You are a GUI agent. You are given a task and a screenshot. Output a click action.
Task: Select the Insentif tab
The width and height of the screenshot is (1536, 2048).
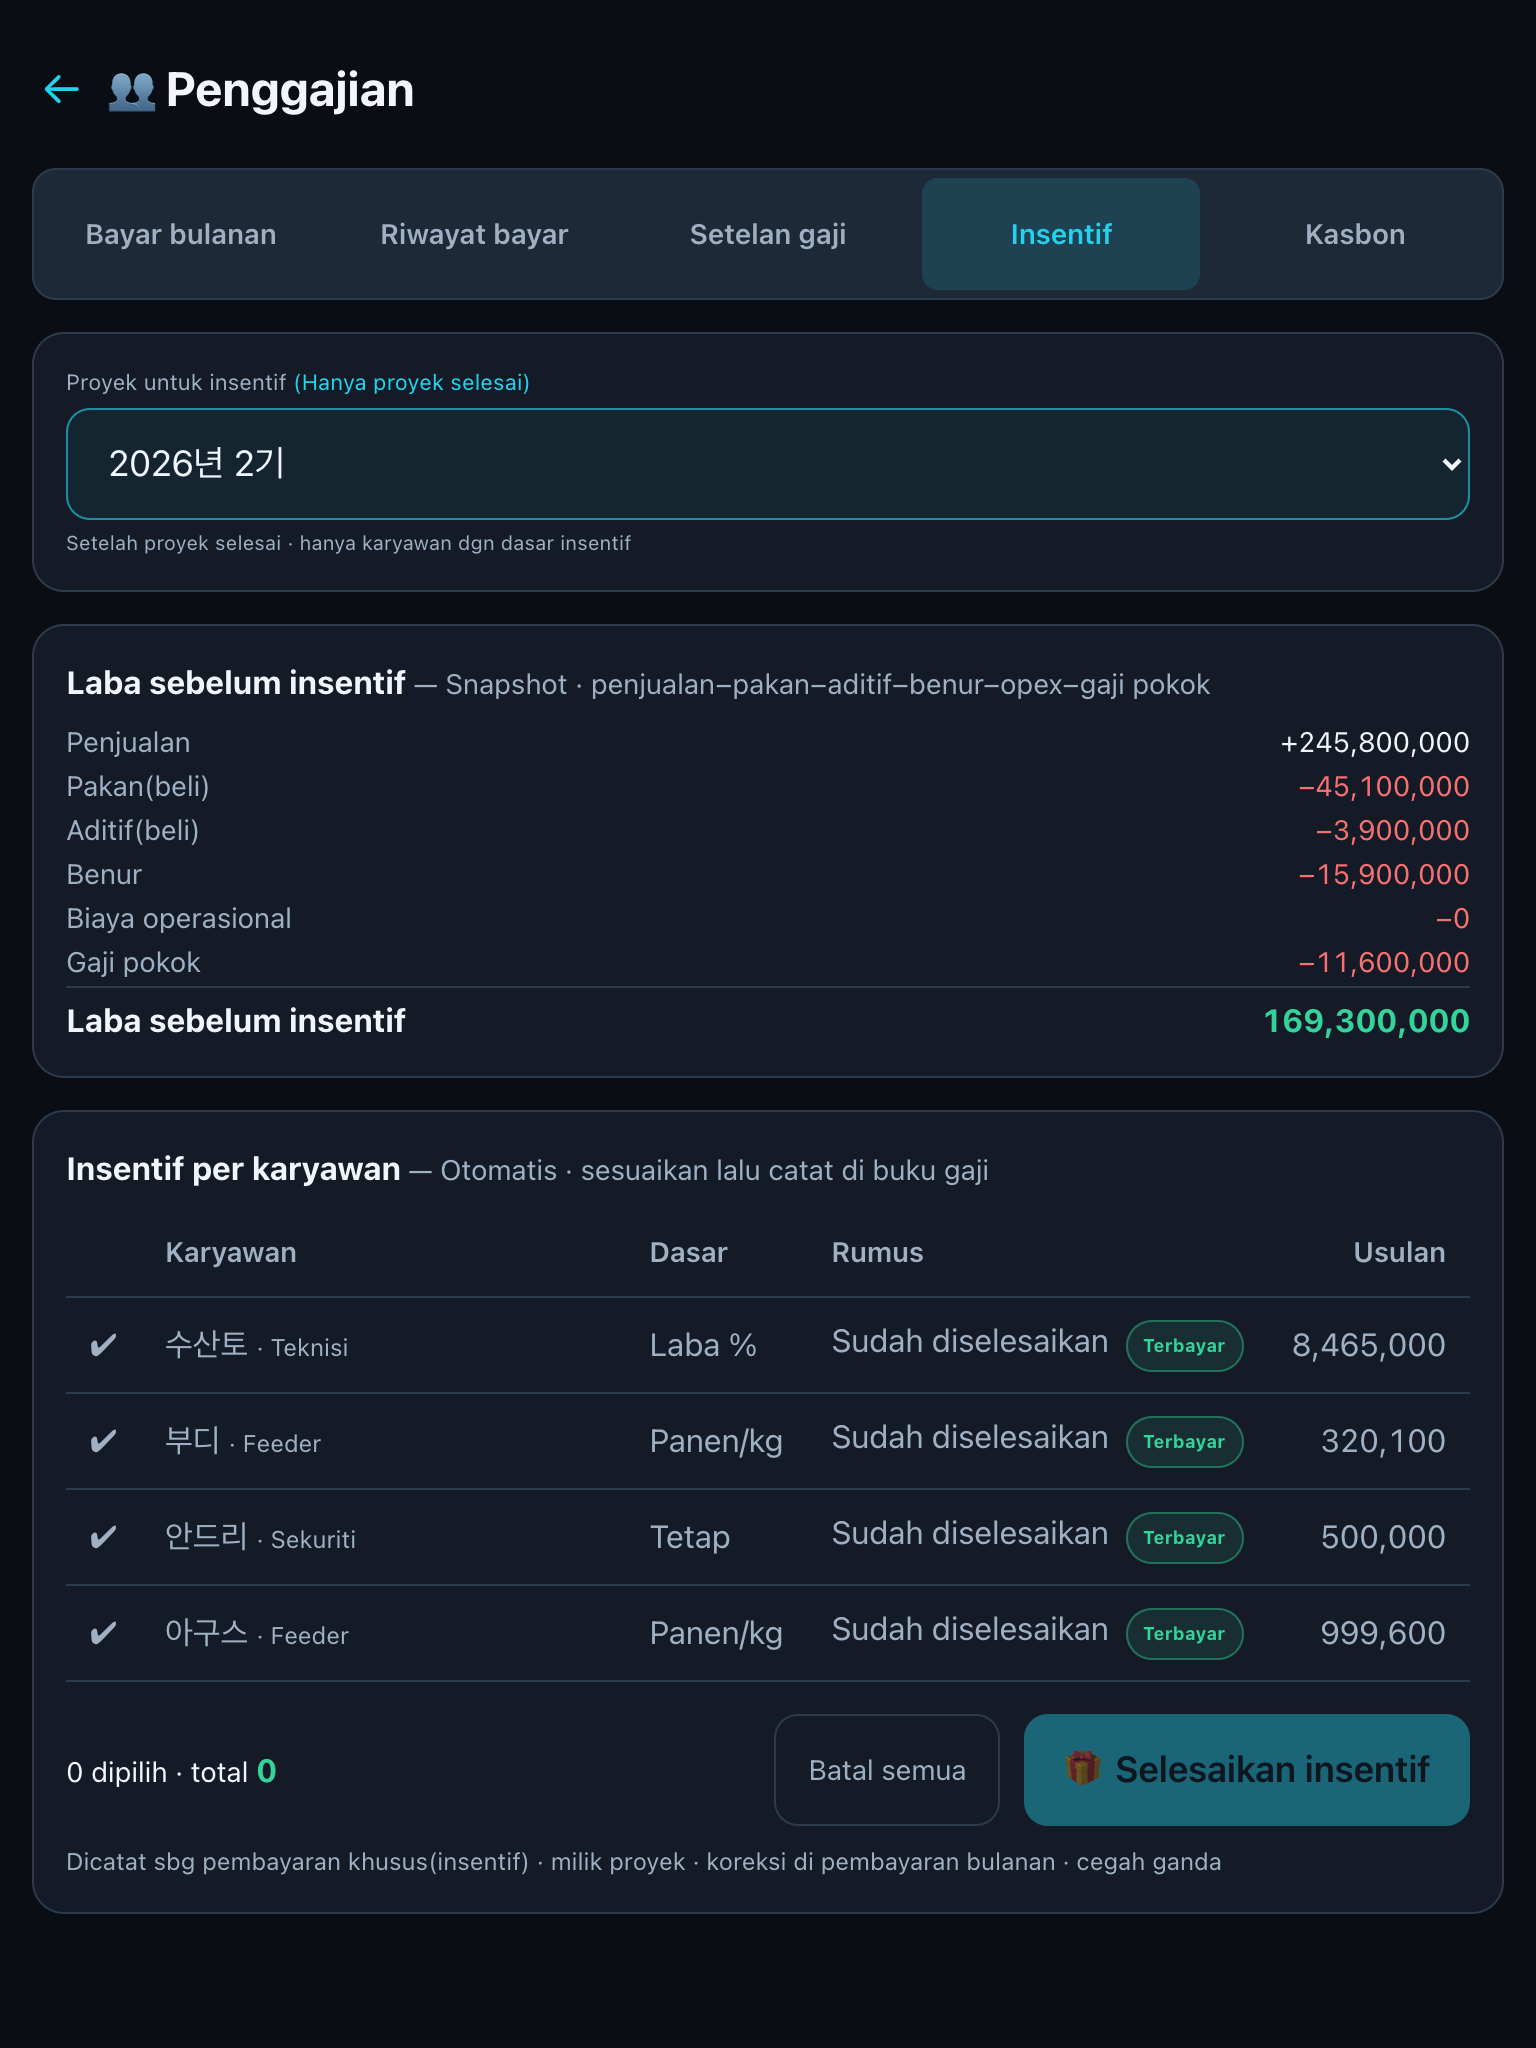point(1061,234)
